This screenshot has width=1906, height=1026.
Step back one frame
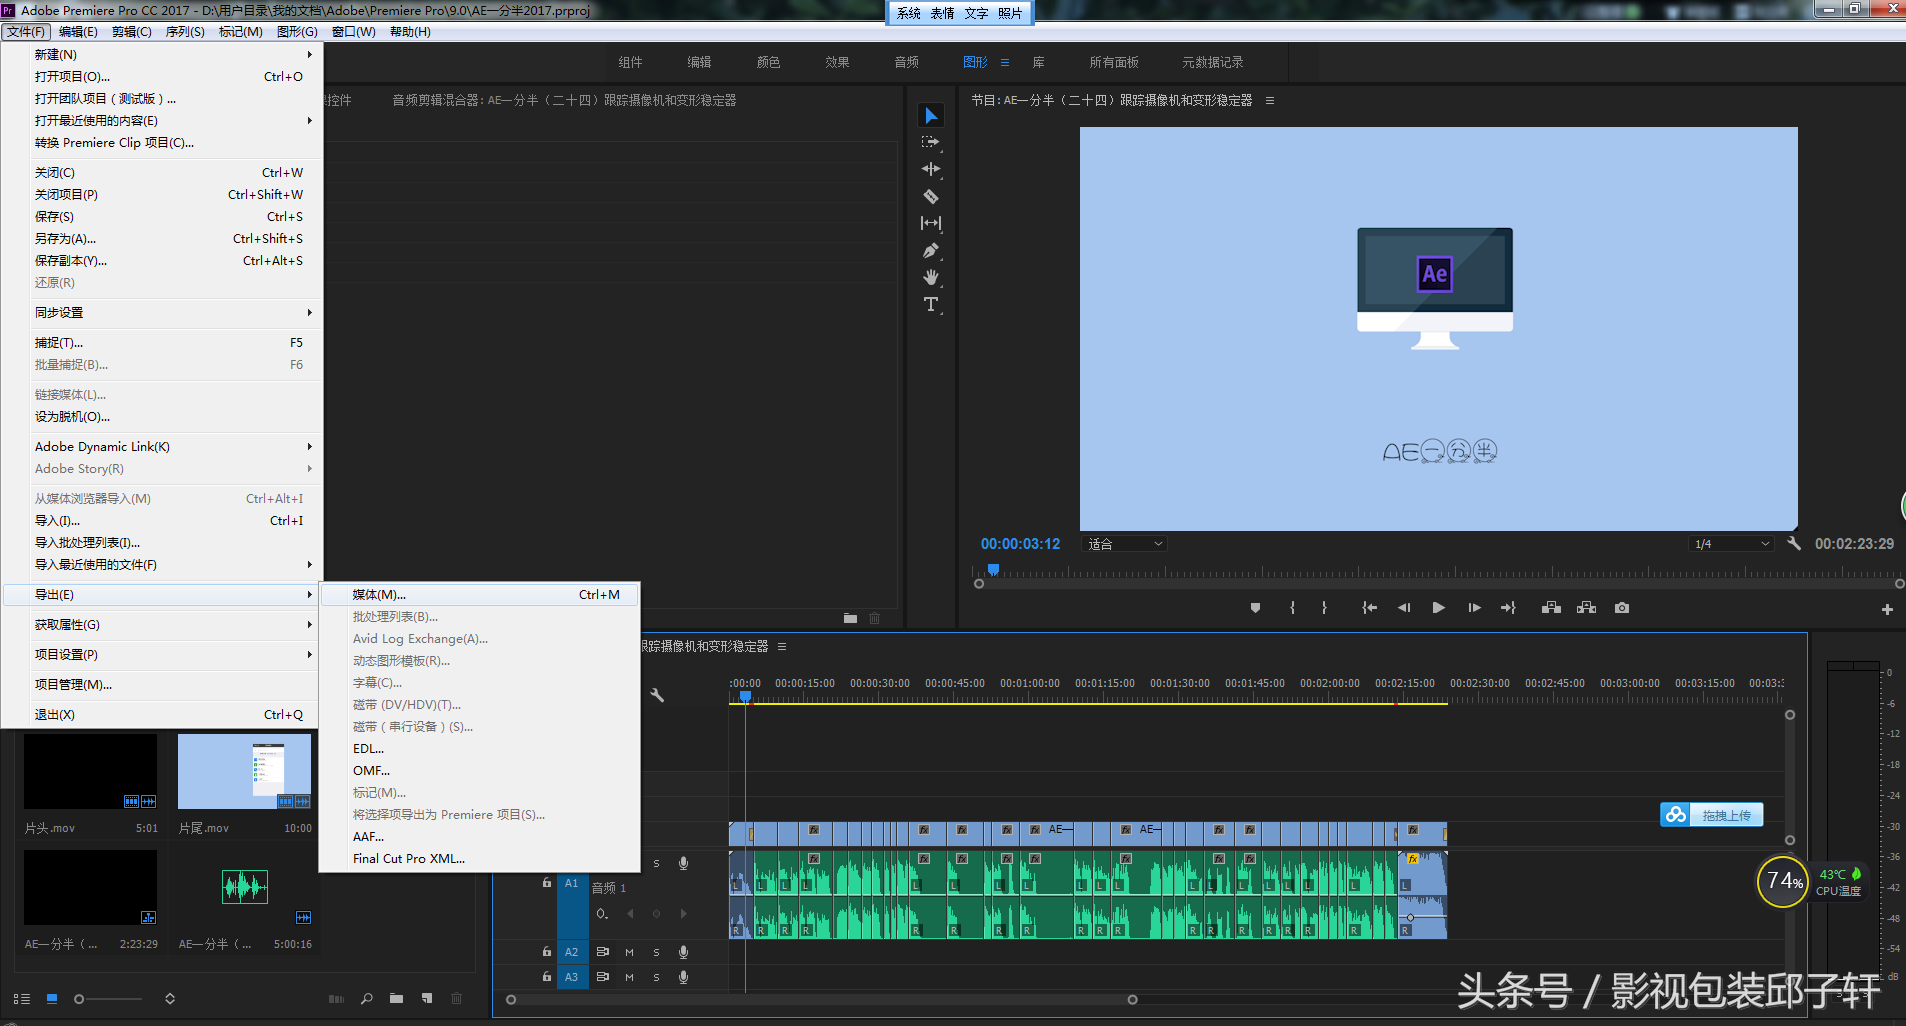click(1404, 608)
